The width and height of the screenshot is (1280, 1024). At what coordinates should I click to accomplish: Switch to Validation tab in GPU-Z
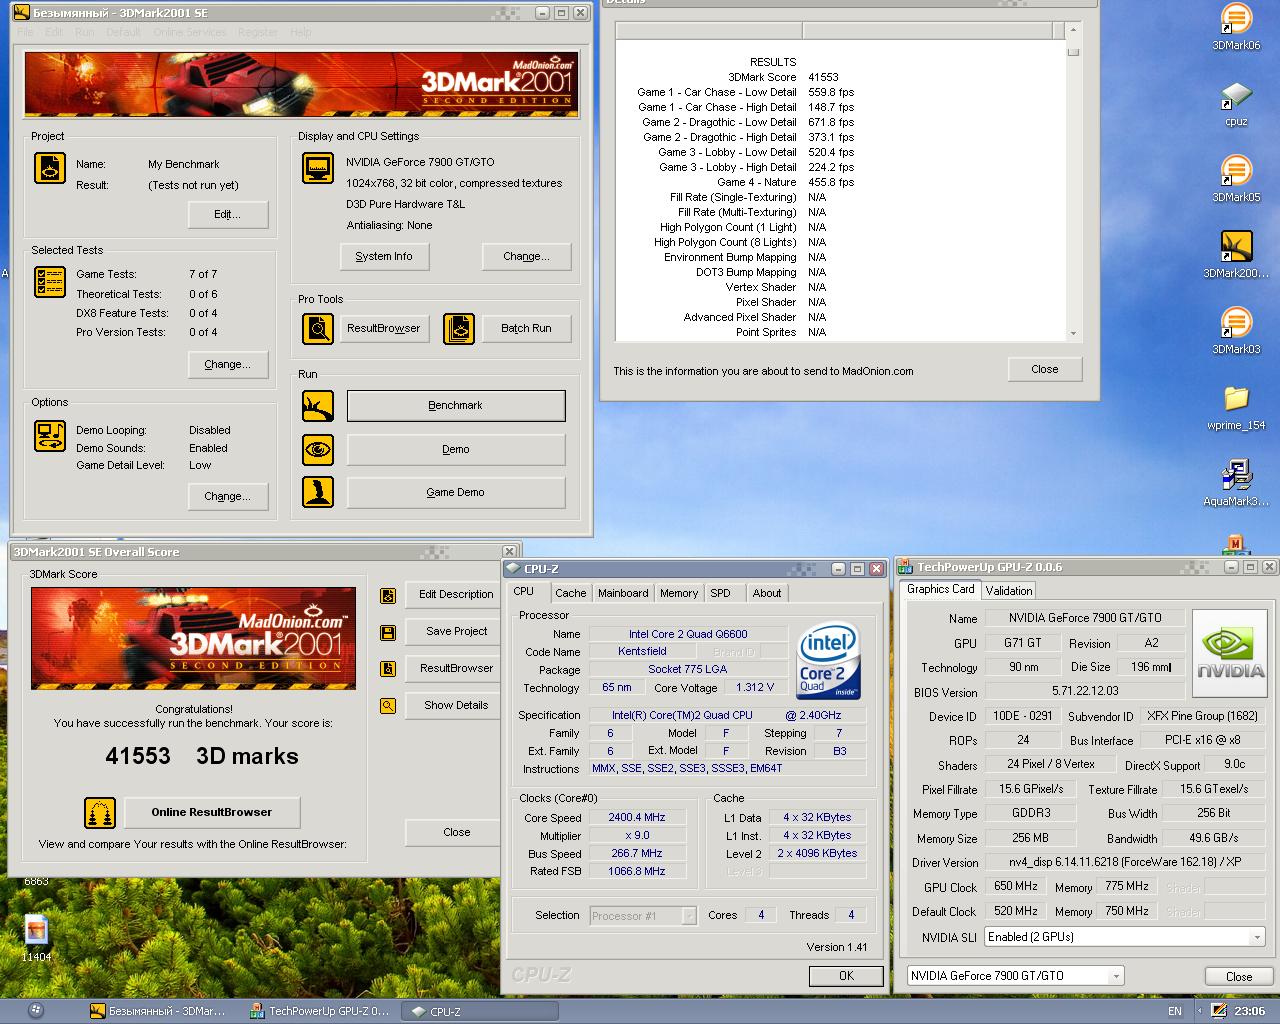tap(1009, 591)
